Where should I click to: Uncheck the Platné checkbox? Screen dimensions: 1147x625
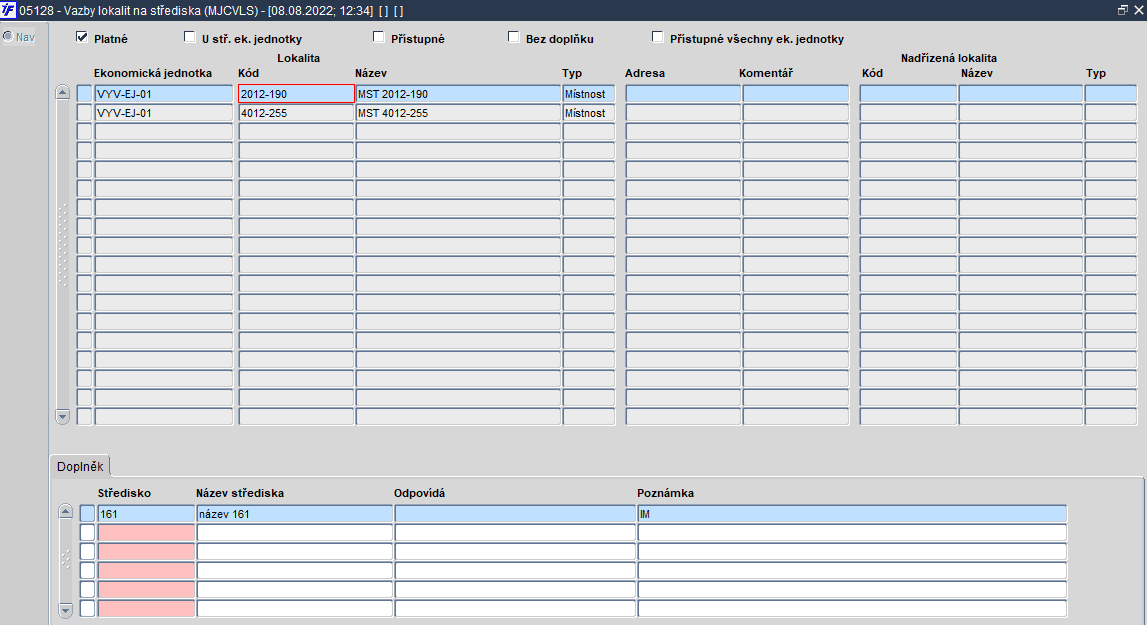[x=82, y=37]
